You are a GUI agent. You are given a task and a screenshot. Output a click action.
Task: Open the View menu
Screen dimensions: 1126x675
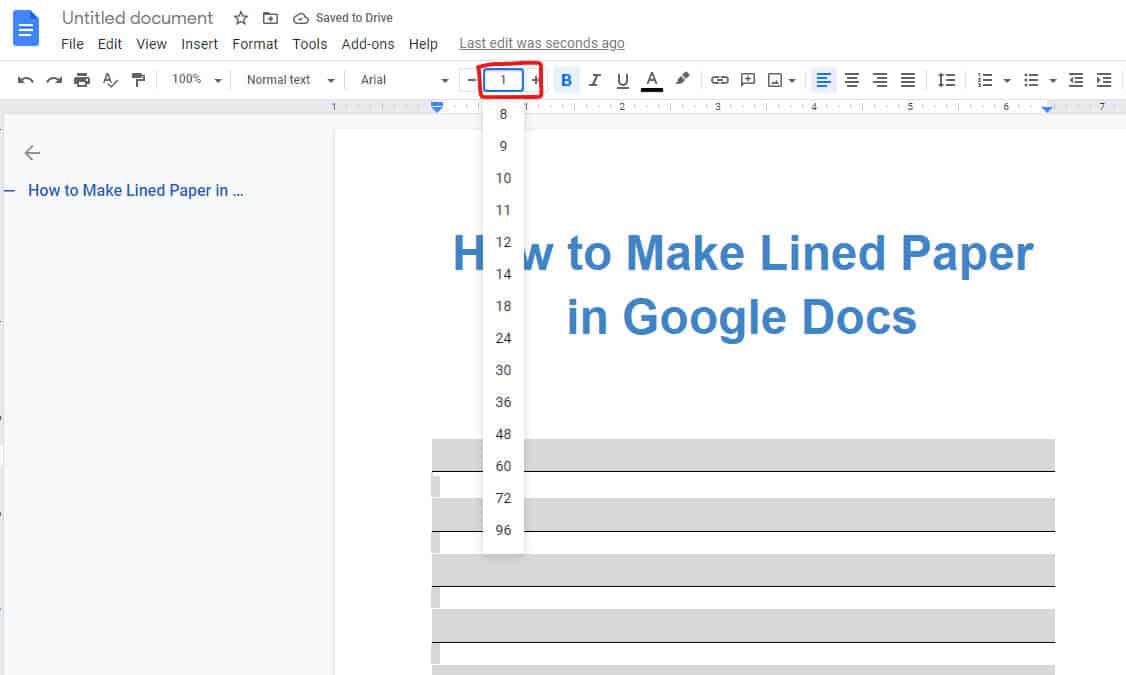(x=152, y=44)
